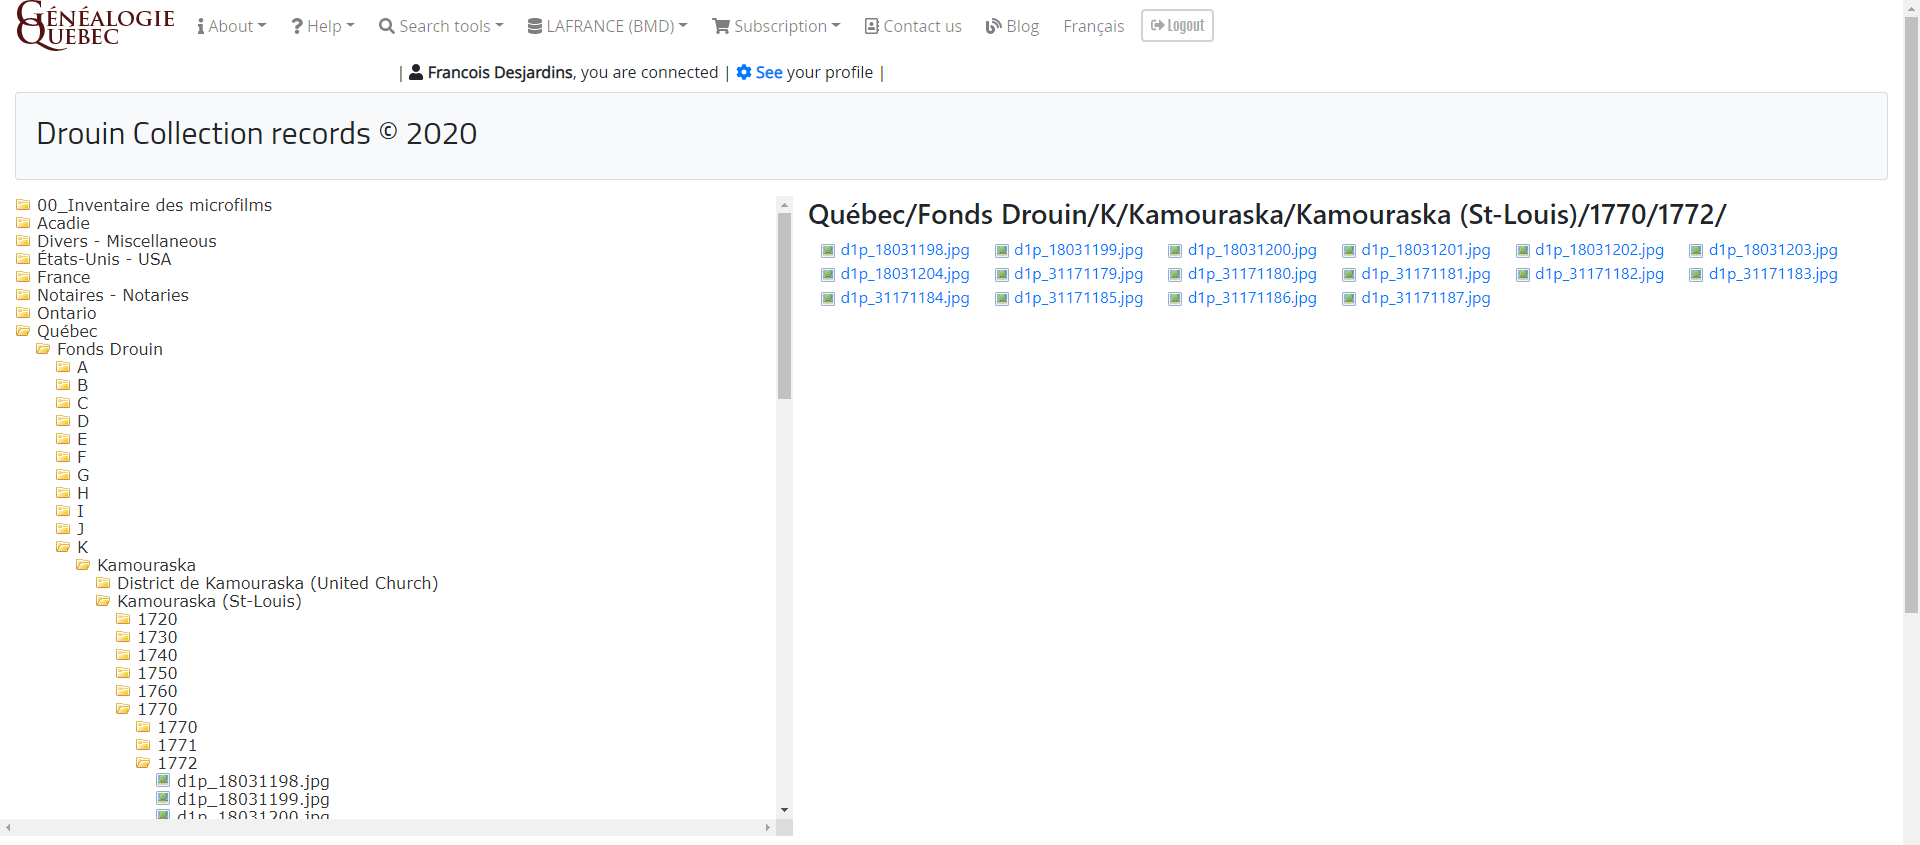Open d1p_18031199.jpg image icon in file list
Screen dimensions: 1920x845
1001,250
